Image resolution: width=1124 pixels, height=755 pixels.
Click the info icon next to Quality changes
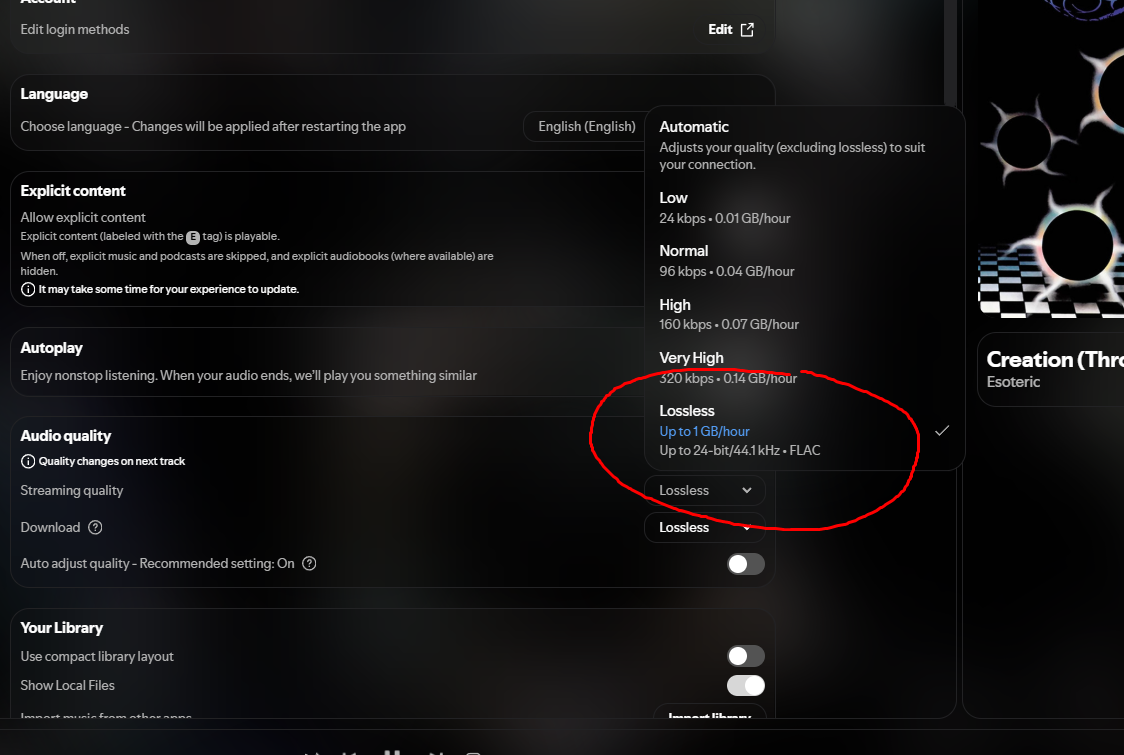click(x=28, y=461)
